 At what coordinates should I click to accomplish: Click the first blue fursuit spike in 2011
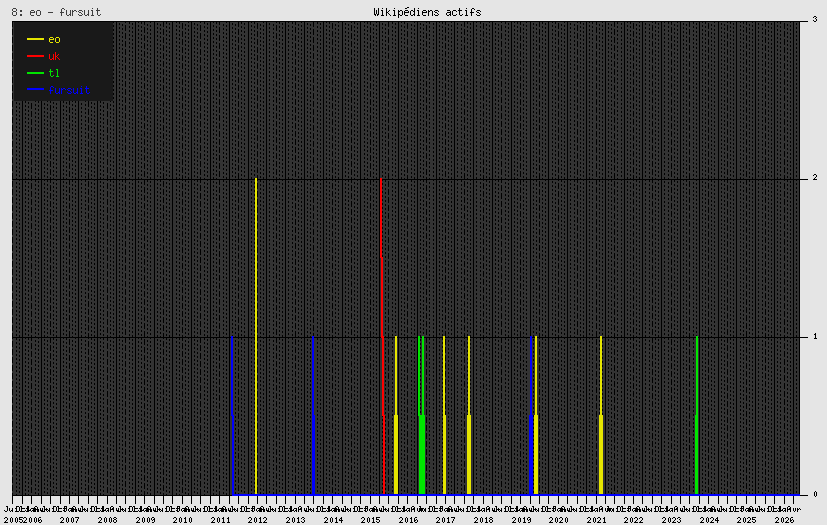click(x=232, y=415)
